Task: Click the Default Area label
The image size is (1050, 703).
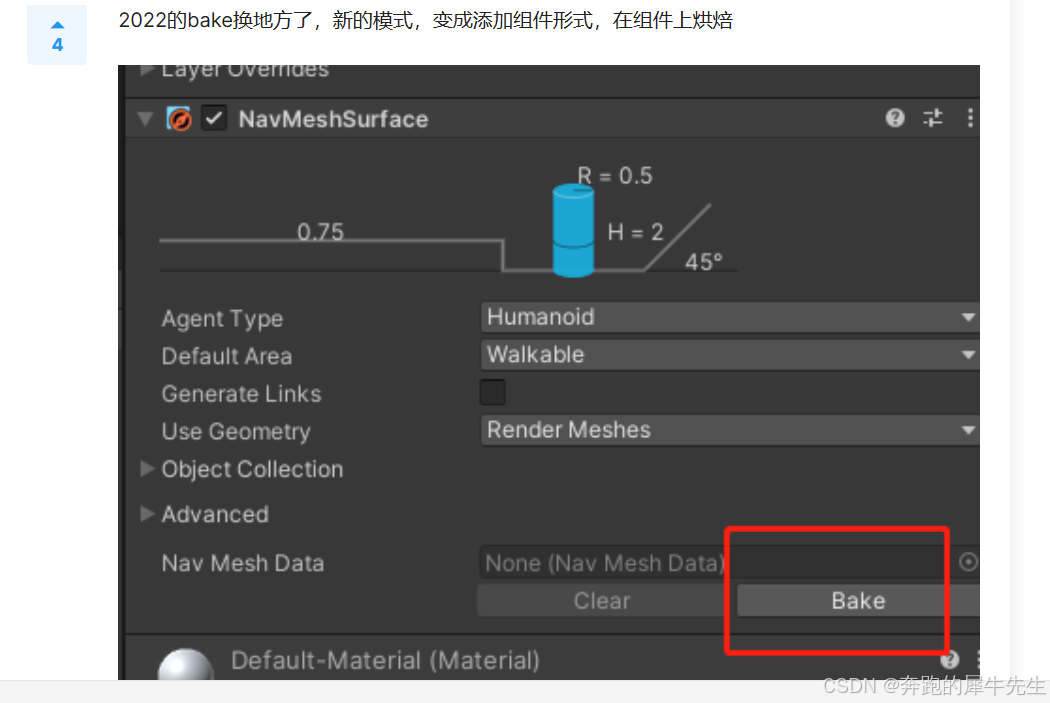Action: tap(227, 356)
